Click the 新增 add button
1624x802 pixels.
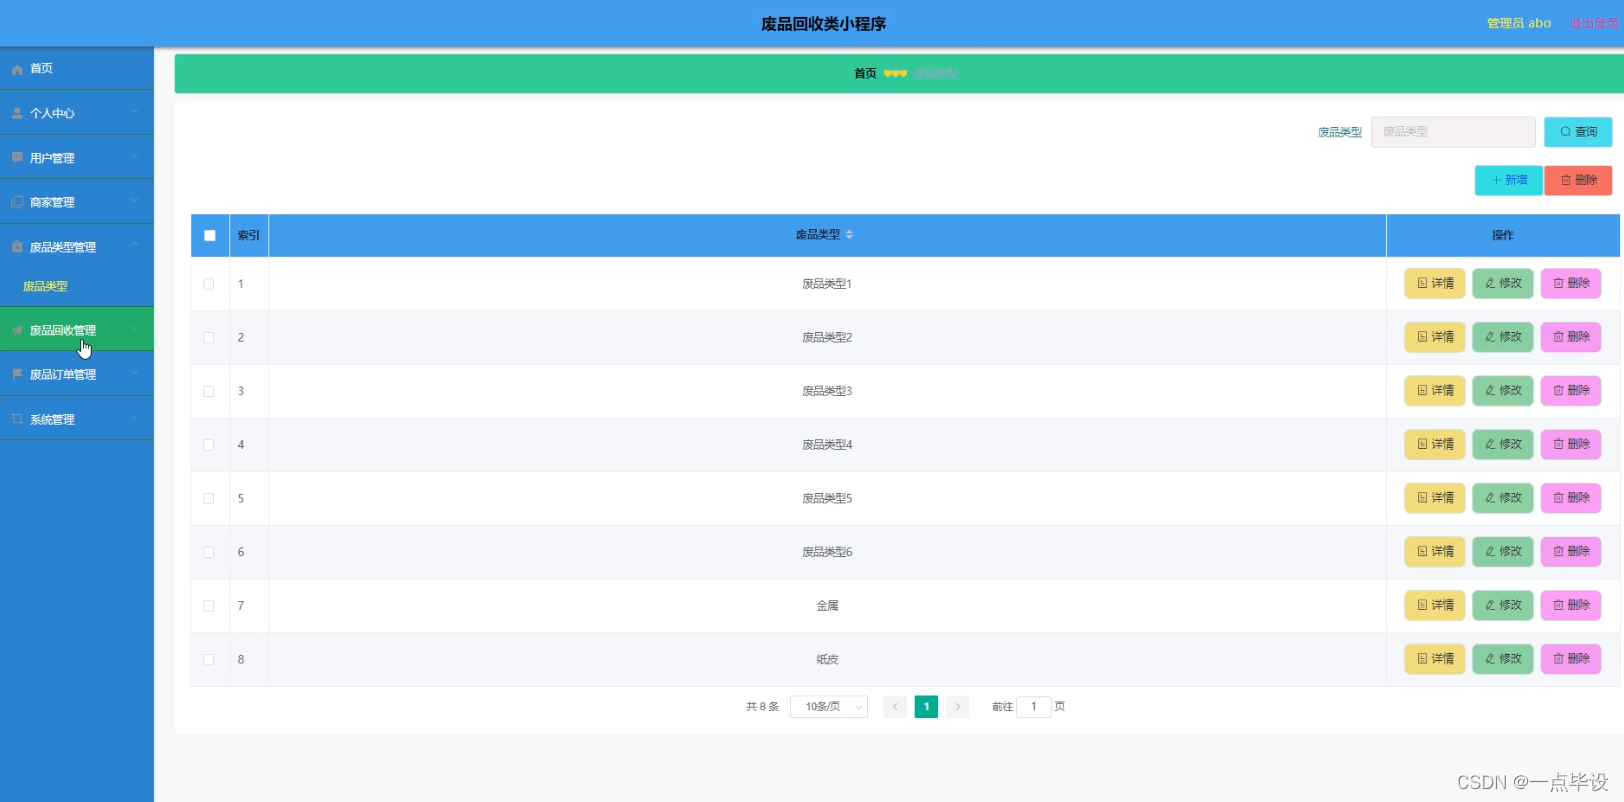click(1509, 180)
